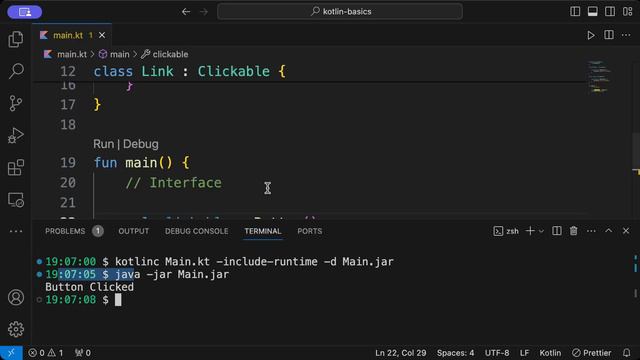This screenshot has width=640, height=360.
Task: Click the purple screen-share button at top left
Action: pyautogui.click(x=24, y=12)
